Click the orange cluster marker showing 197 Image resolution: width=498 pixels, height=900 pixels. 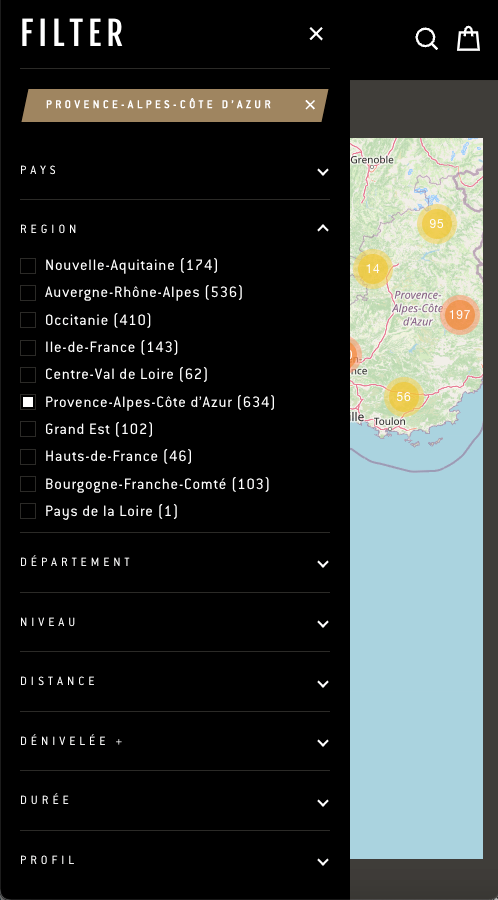(x=460, y=314)
